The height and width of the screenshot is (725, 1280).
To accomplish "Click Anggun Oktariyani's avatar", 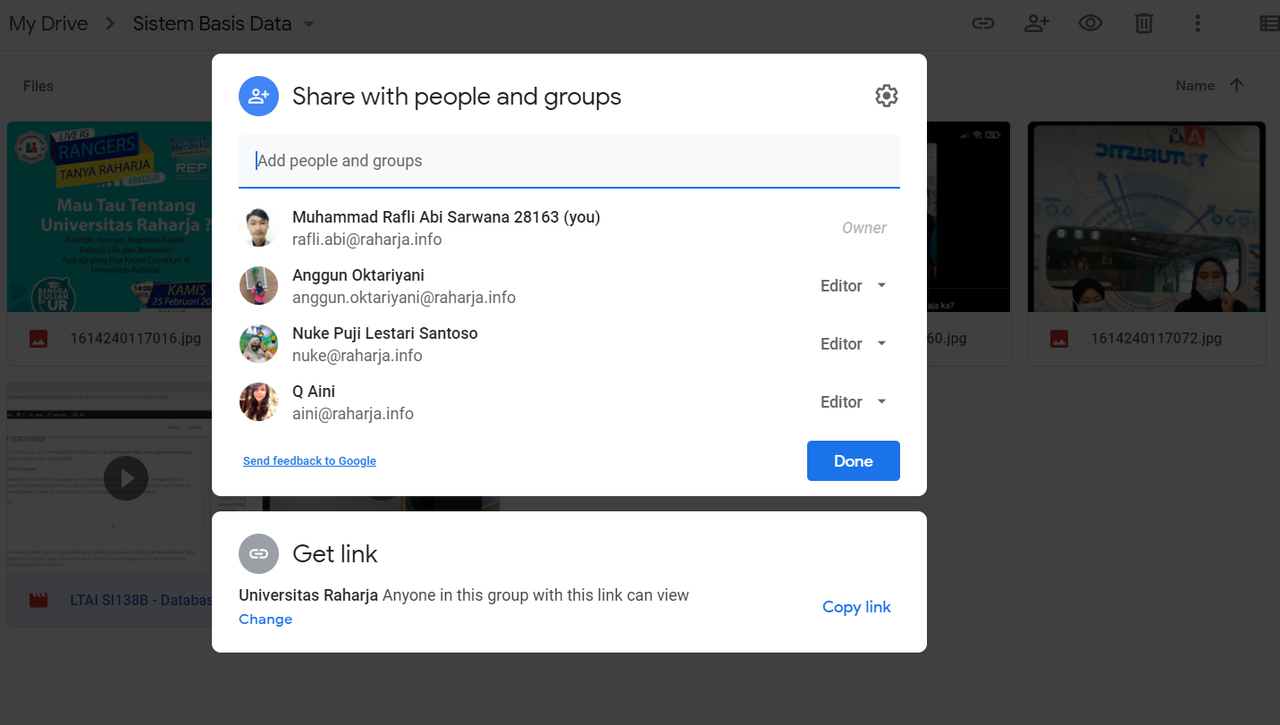I will click(258, 286).
